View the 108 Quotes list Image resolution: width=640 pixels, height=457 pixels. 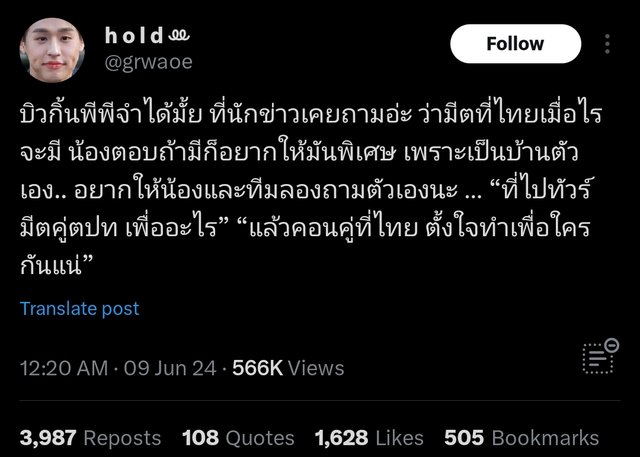[238, 438]
